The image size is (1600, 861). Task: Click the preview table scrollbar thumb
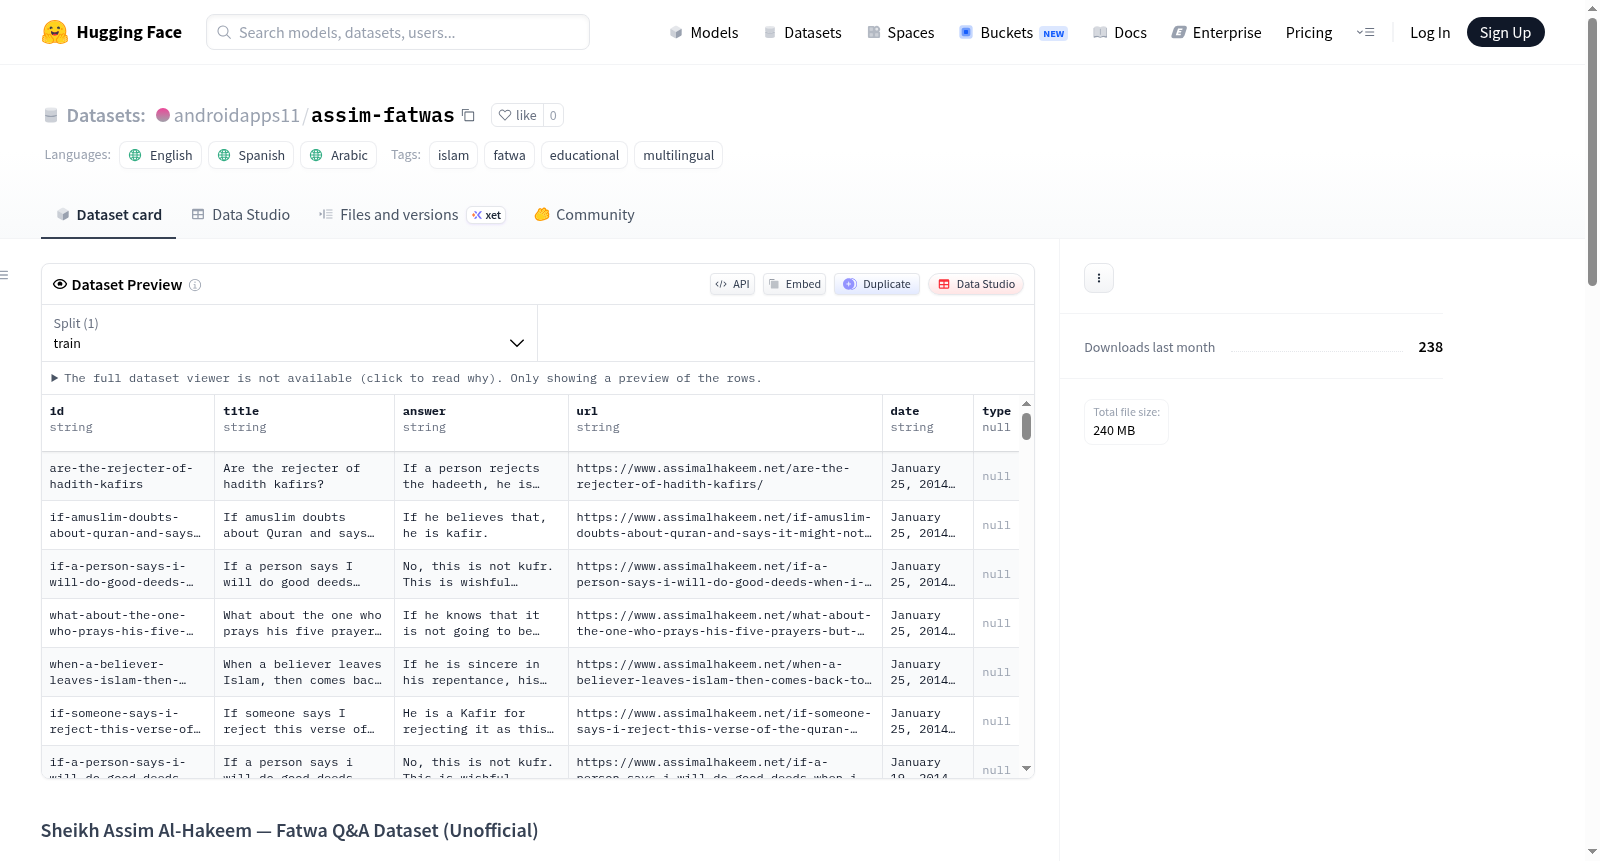(1026, 426)
